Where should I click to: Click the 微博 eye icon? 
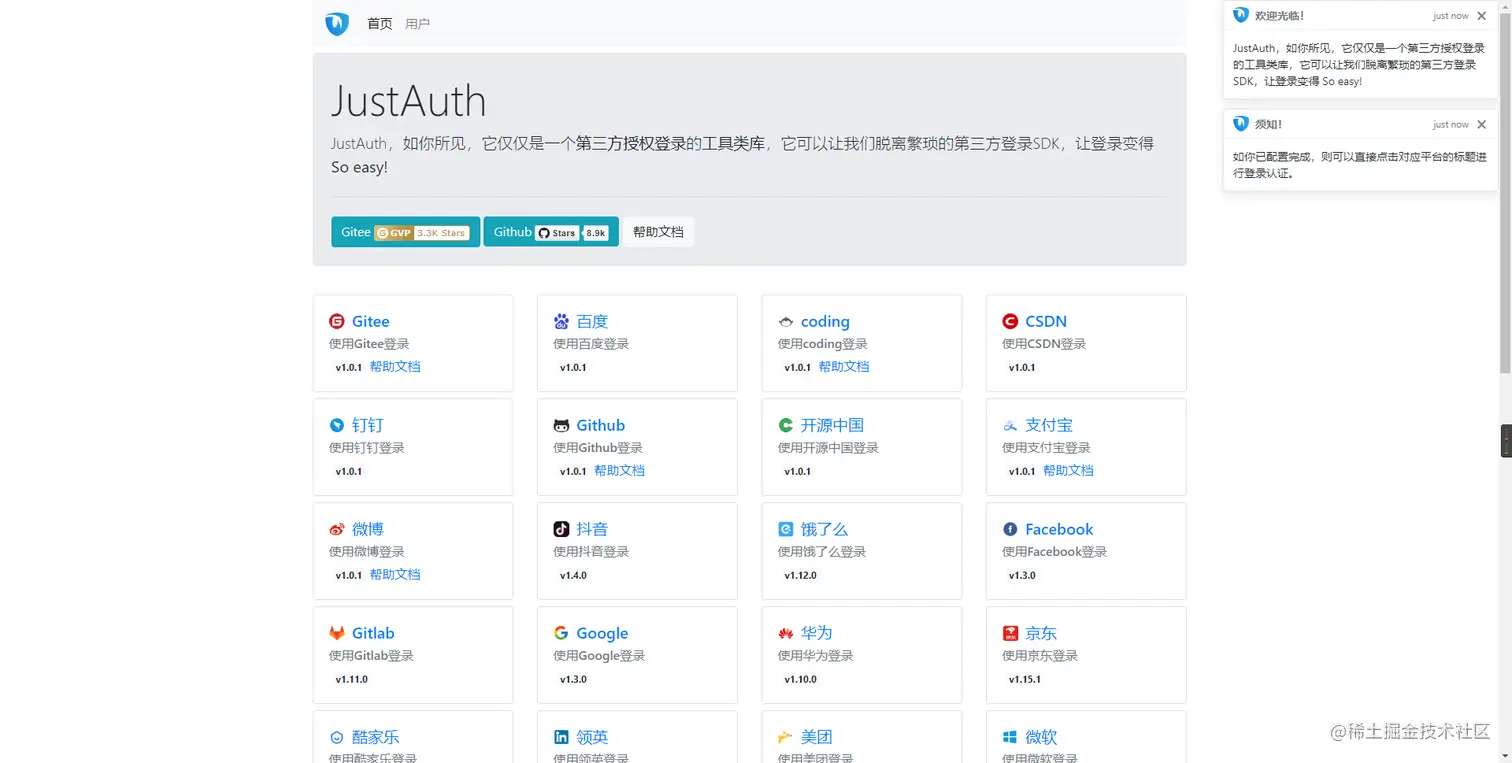[x=337, y=529]
